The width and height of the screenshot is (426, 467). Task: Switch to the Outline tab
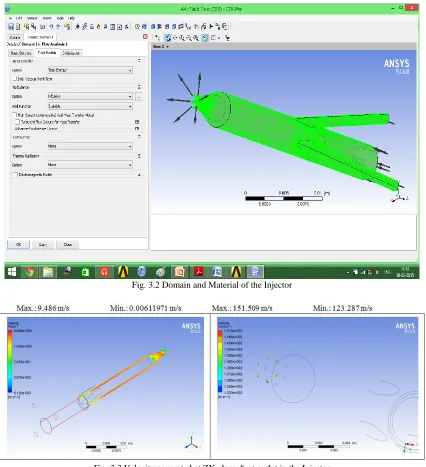pyautogui.click(x=15, y=37)
